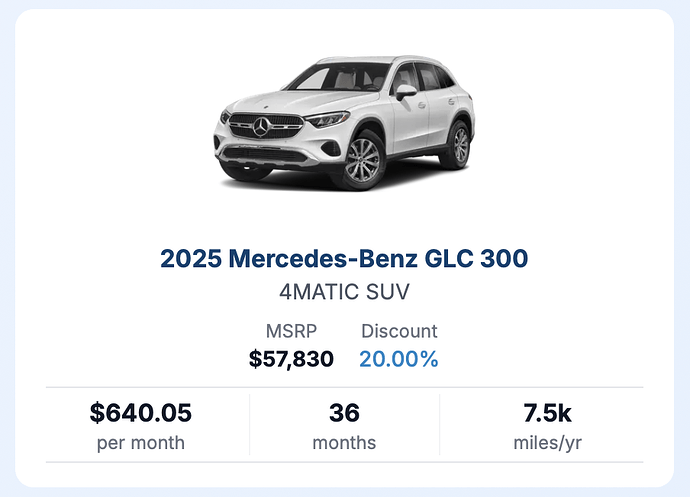Screen dimensions: 690x497
Task: Click the car's rear wheel
Action: pos(459,145)
